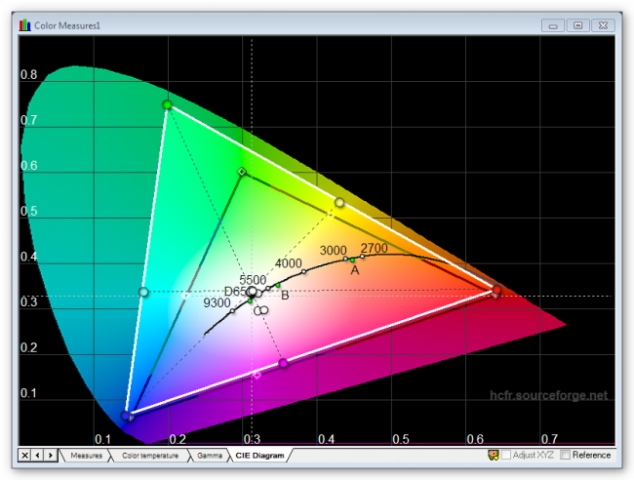
Task: Click the D65 white point marker
Action: (252, 292)
